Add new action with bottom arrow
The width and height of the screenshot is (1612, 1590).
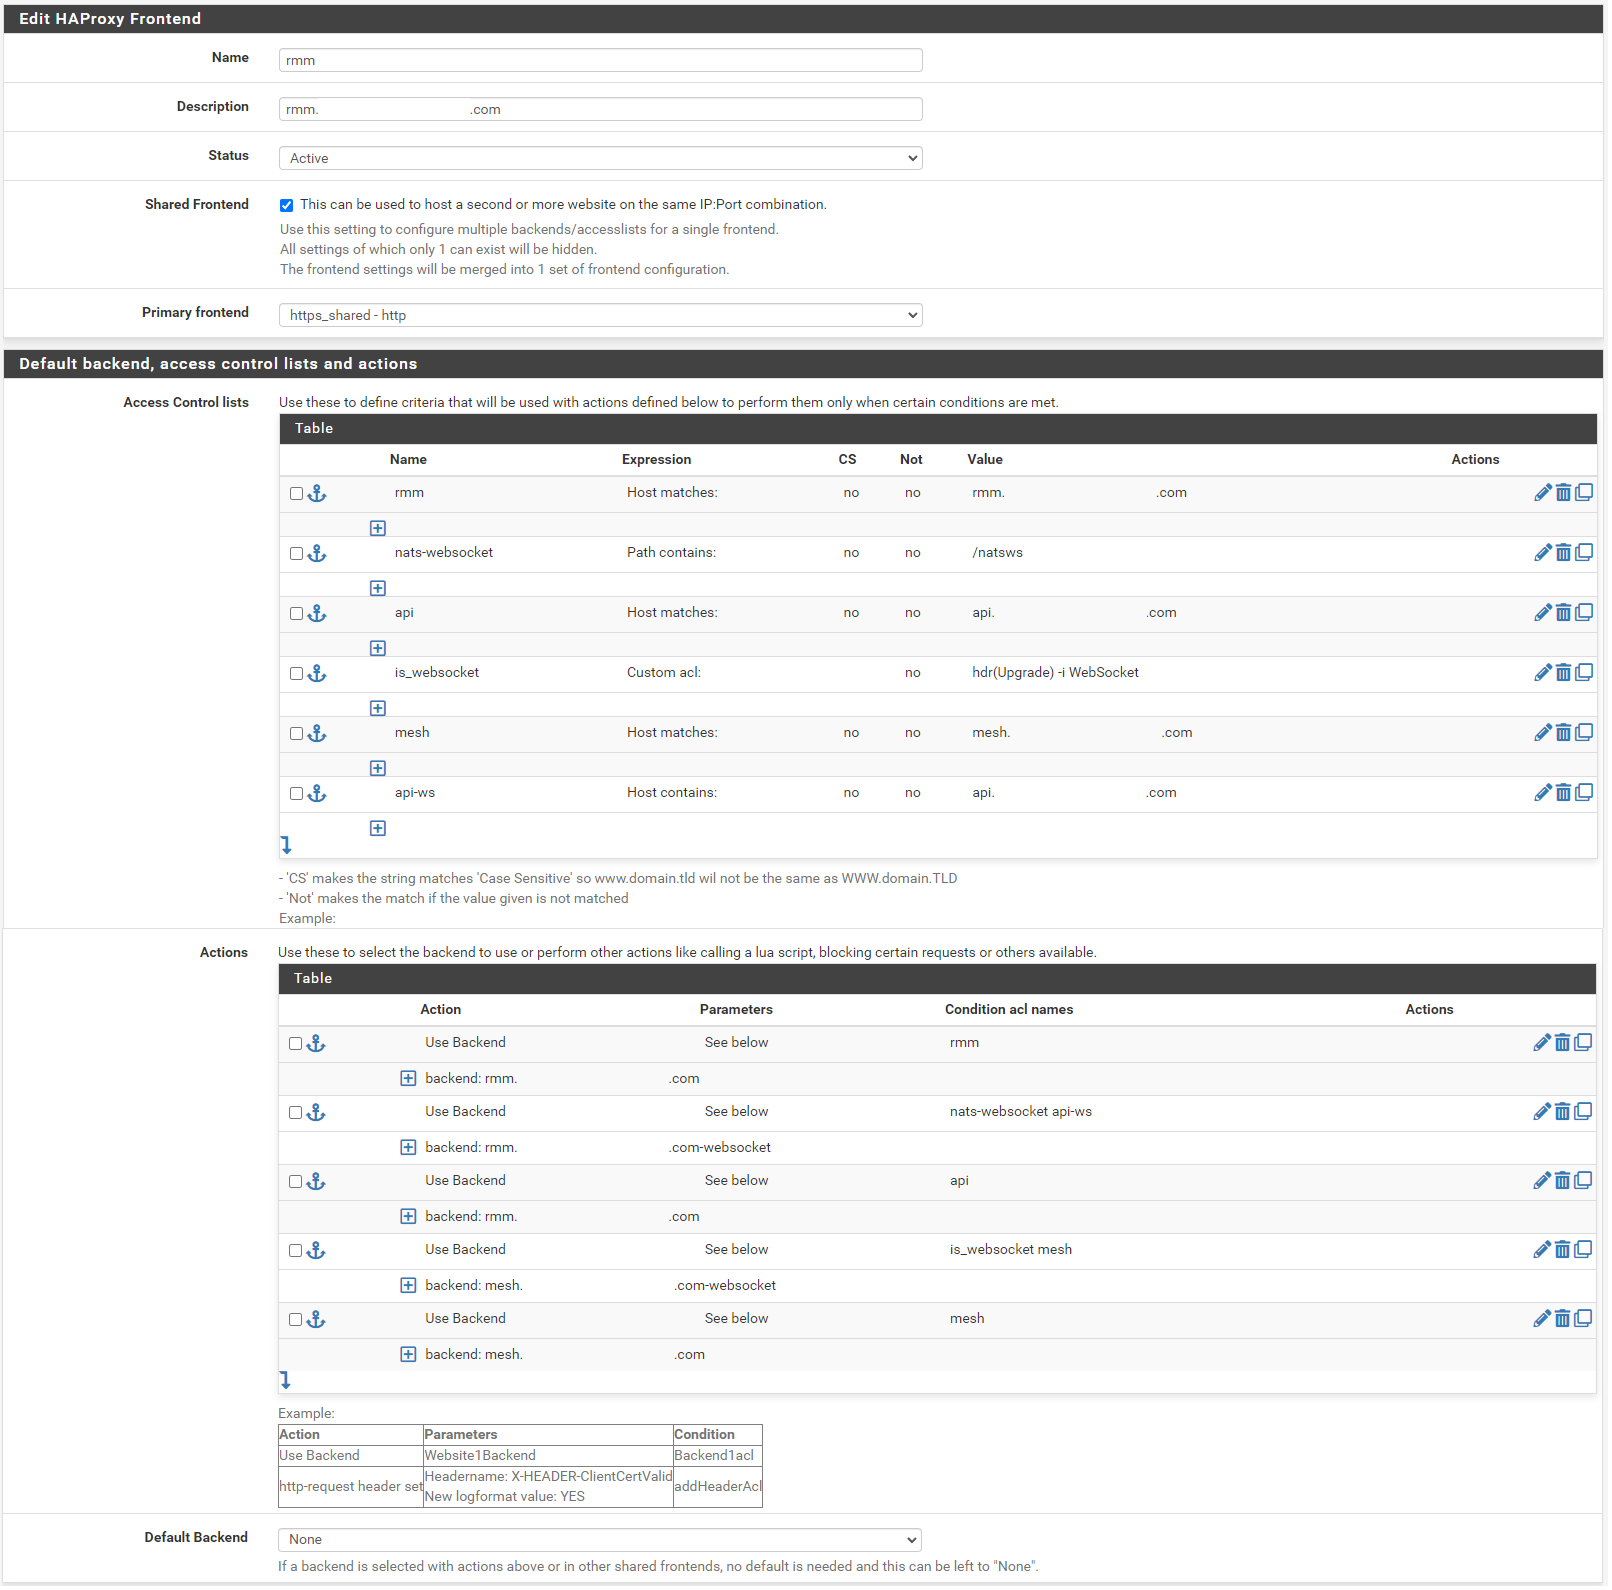(x=285, y=1380)
